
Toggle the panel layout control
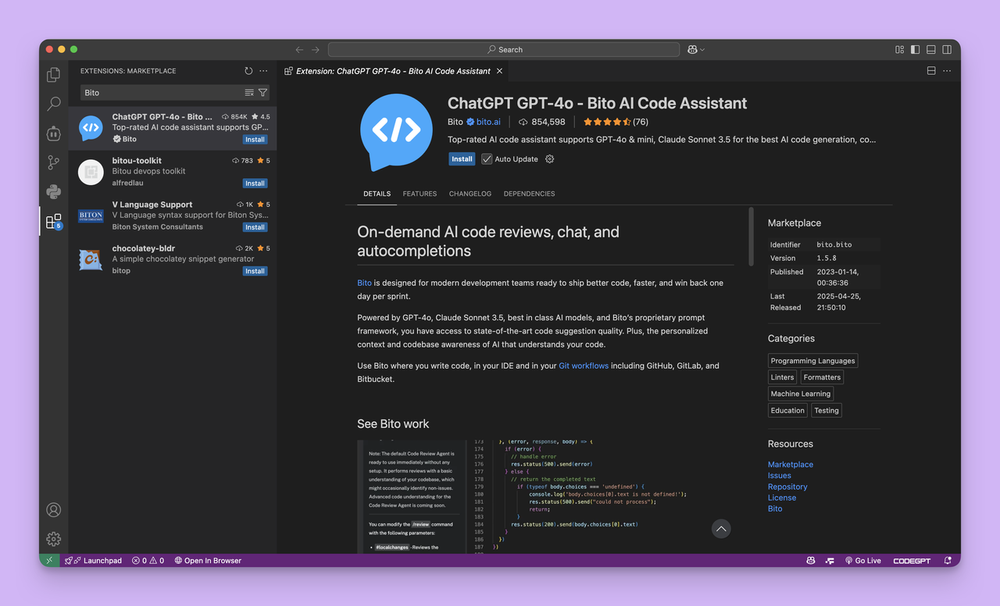pos(931,48)
